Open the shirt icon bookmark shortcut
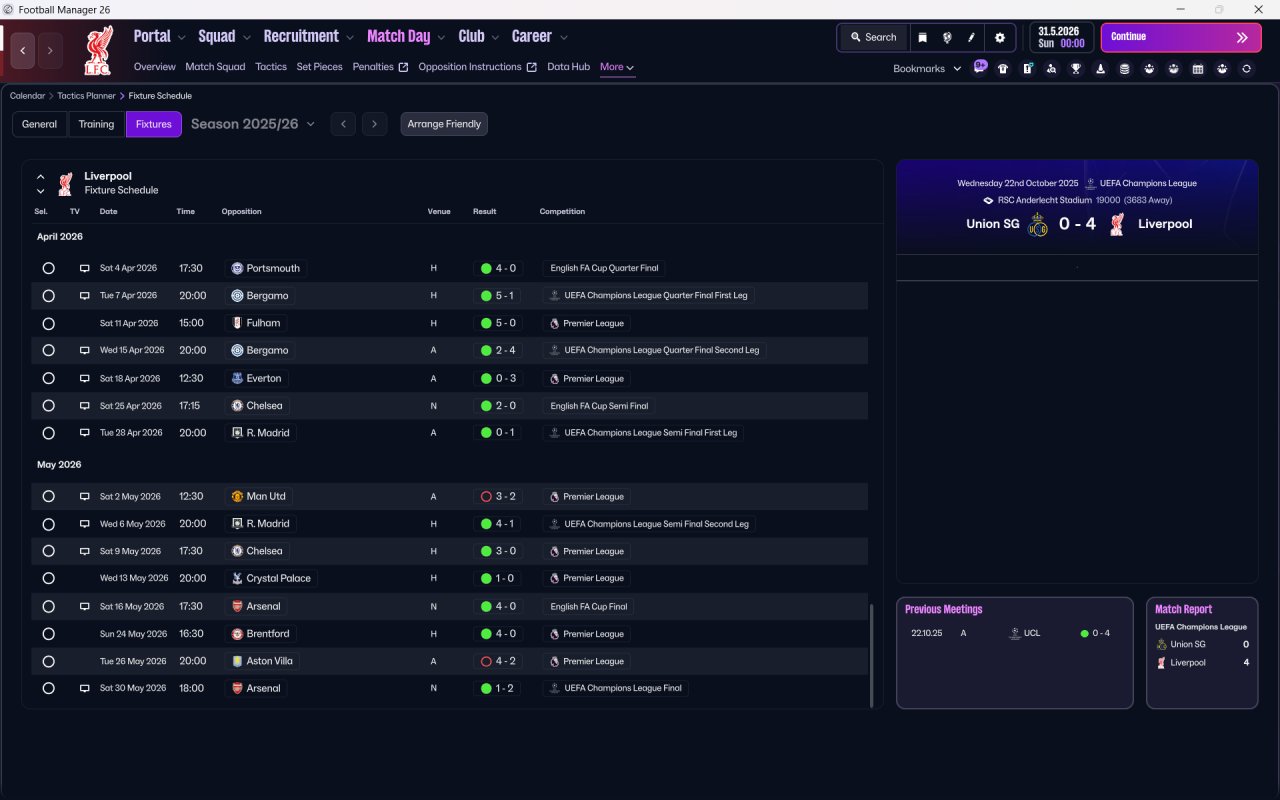 point(1003,69)
